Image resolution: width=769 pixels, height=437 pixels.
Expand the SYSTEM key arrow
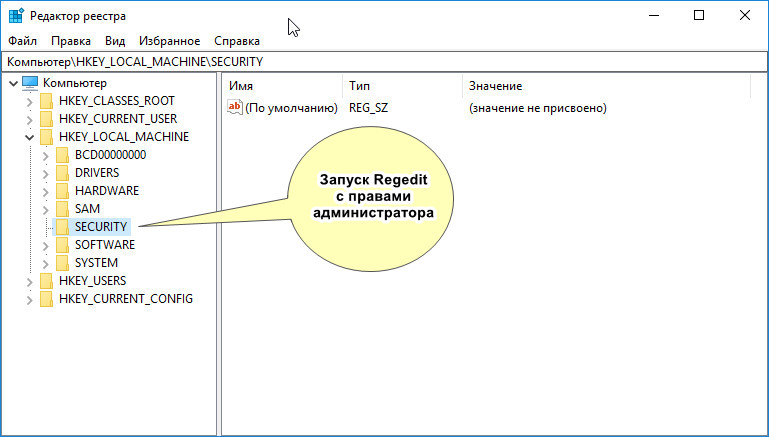(x=46, y=263)
